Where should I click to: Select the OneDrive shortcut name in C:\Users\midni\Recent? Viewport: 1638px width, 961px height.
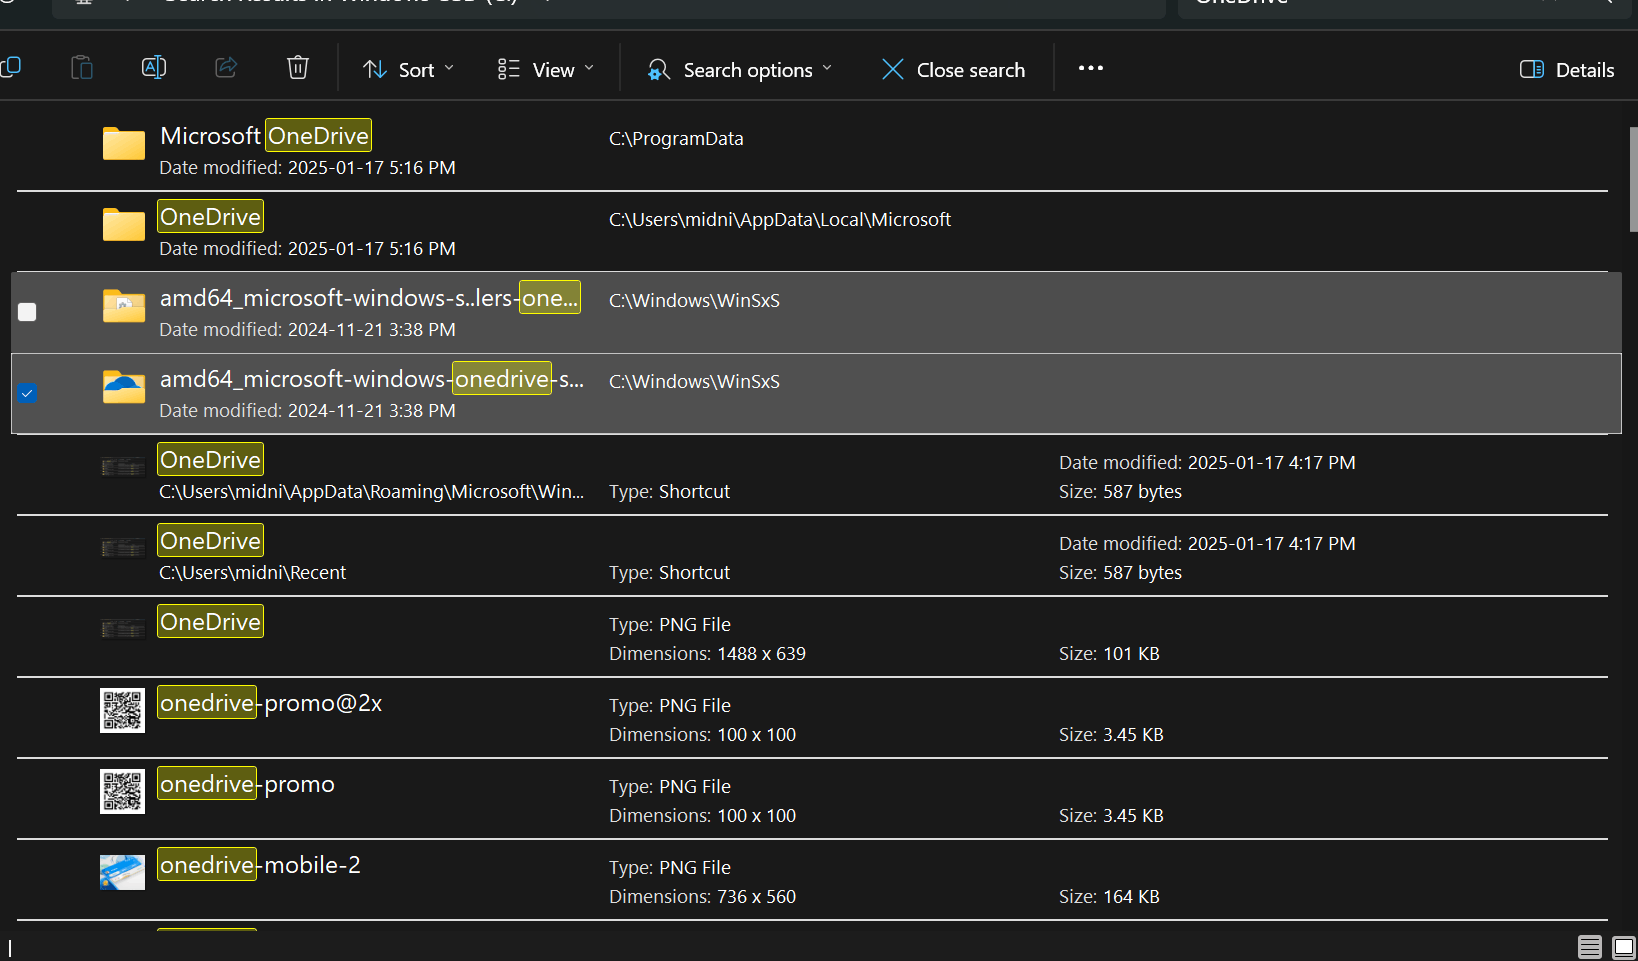click(x=211, y=540)
